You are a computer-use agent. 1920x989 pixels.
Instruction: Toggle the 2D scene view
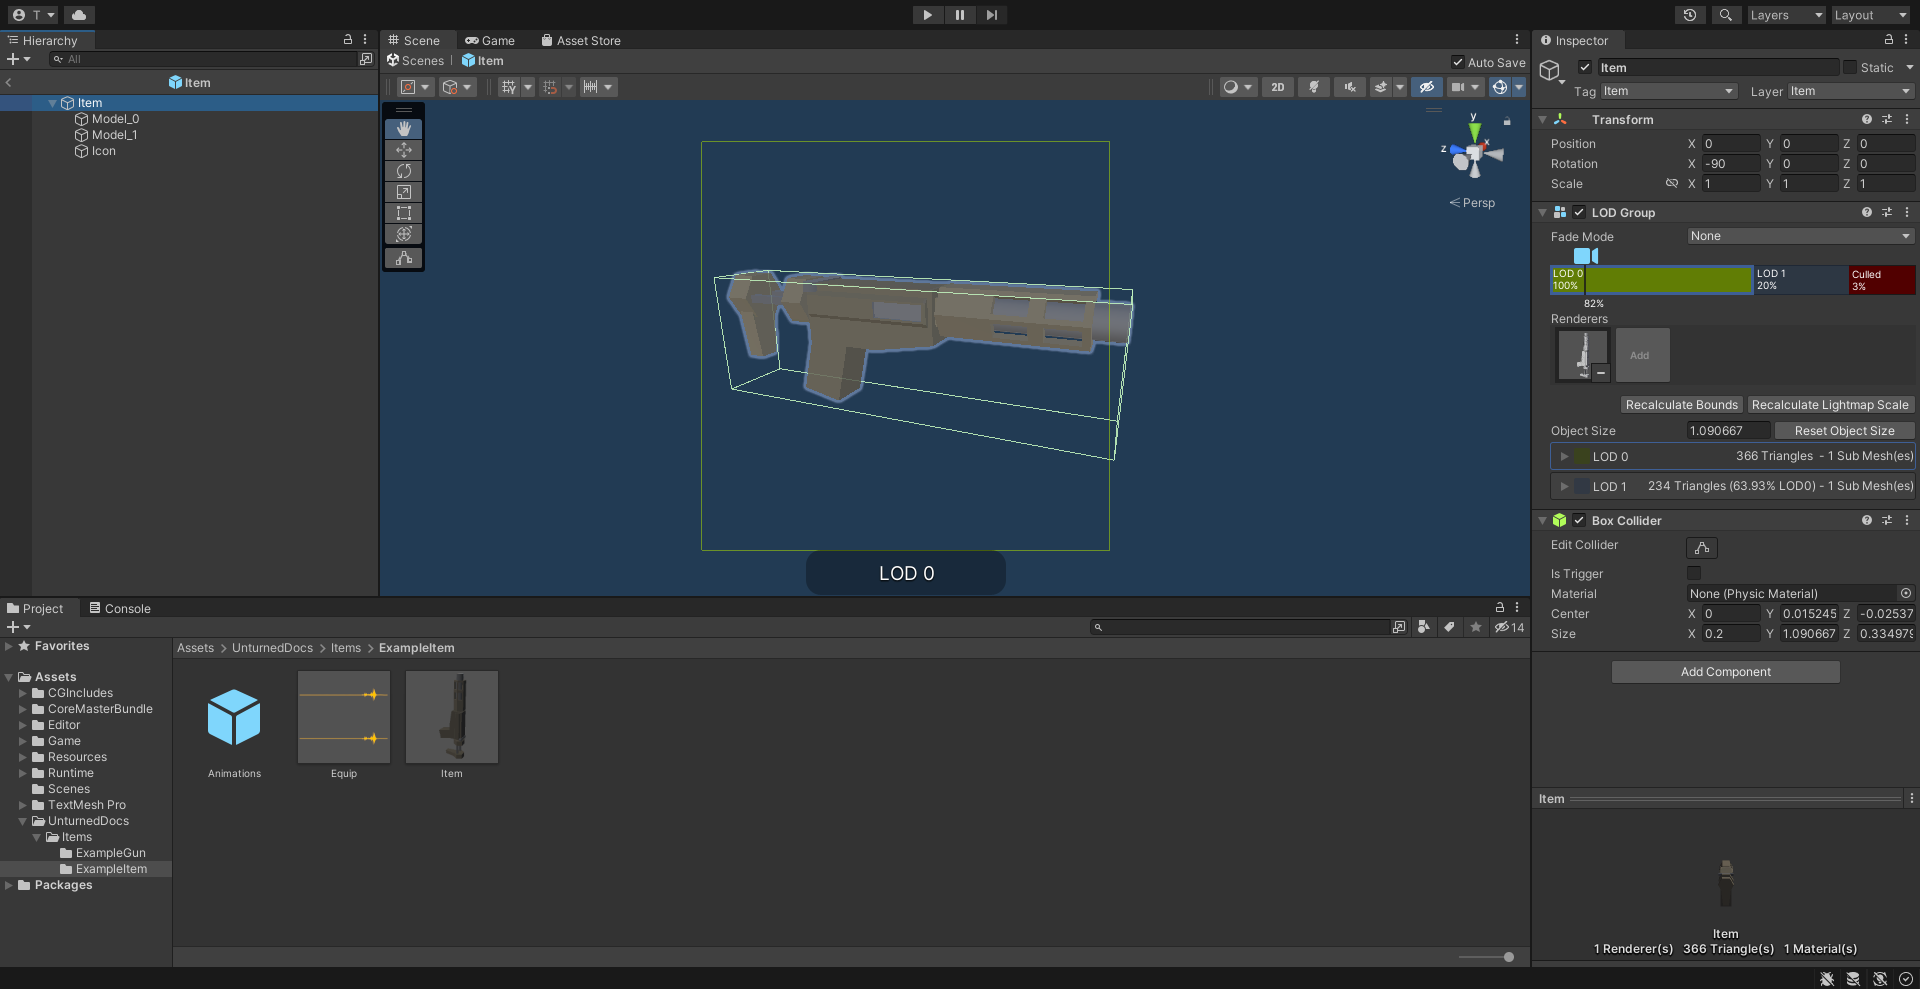(1277, 87)
